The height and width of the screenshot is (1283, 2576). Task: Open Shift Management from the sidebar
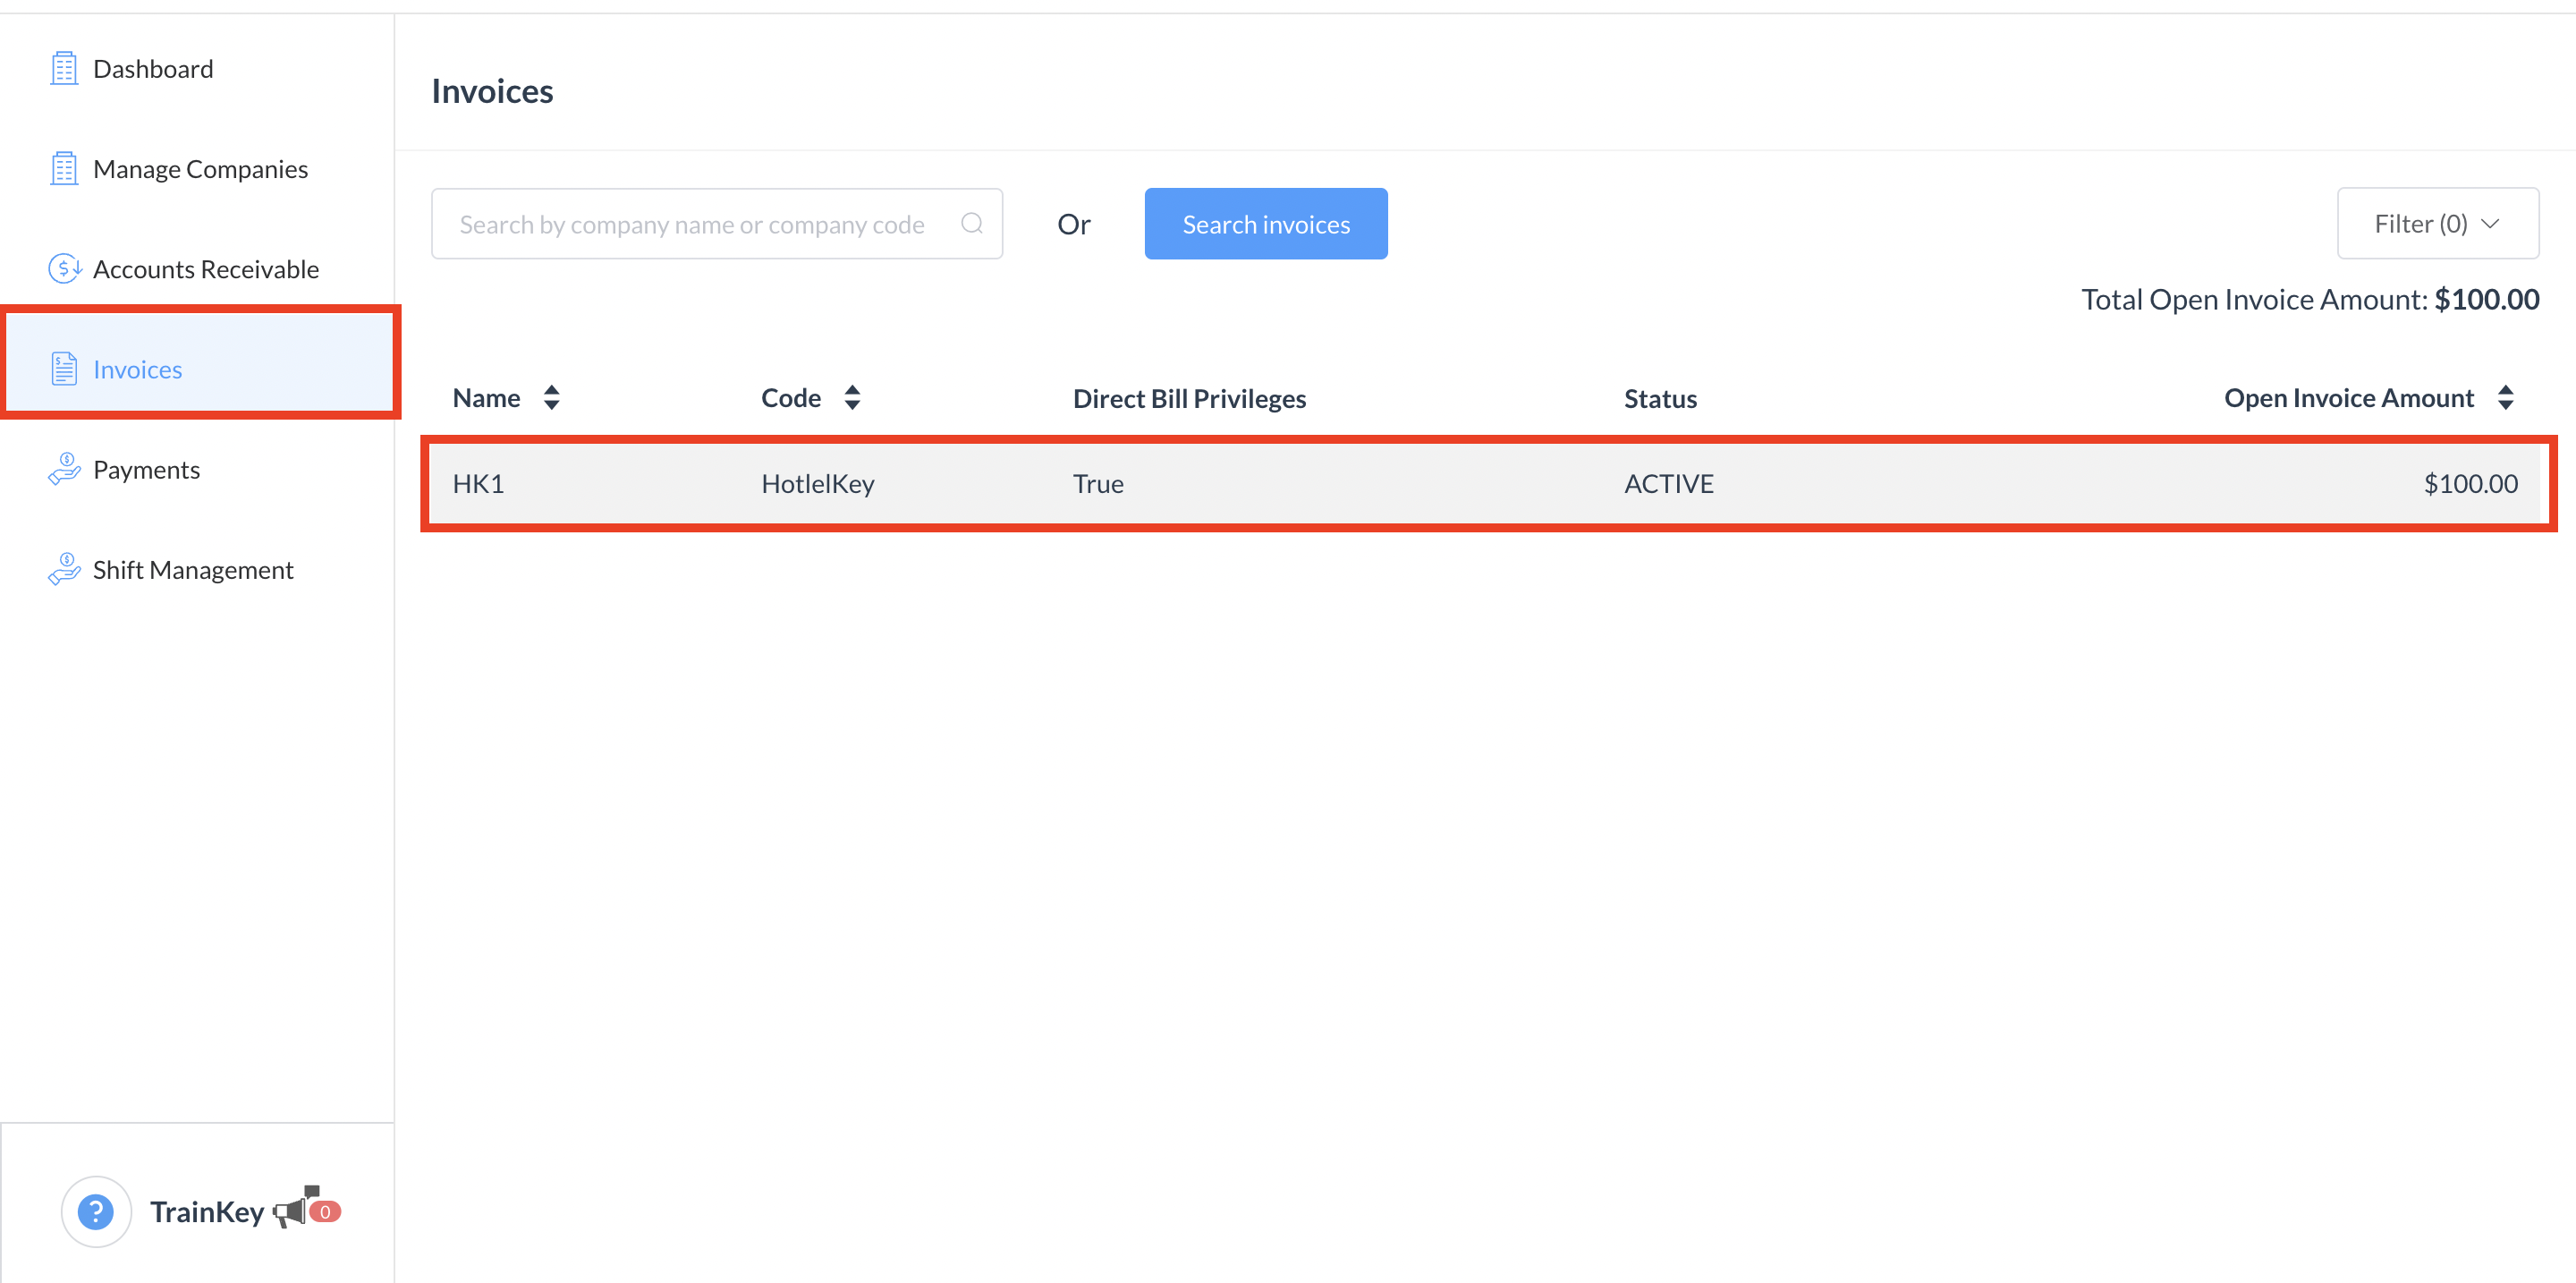tap(193, 569)
